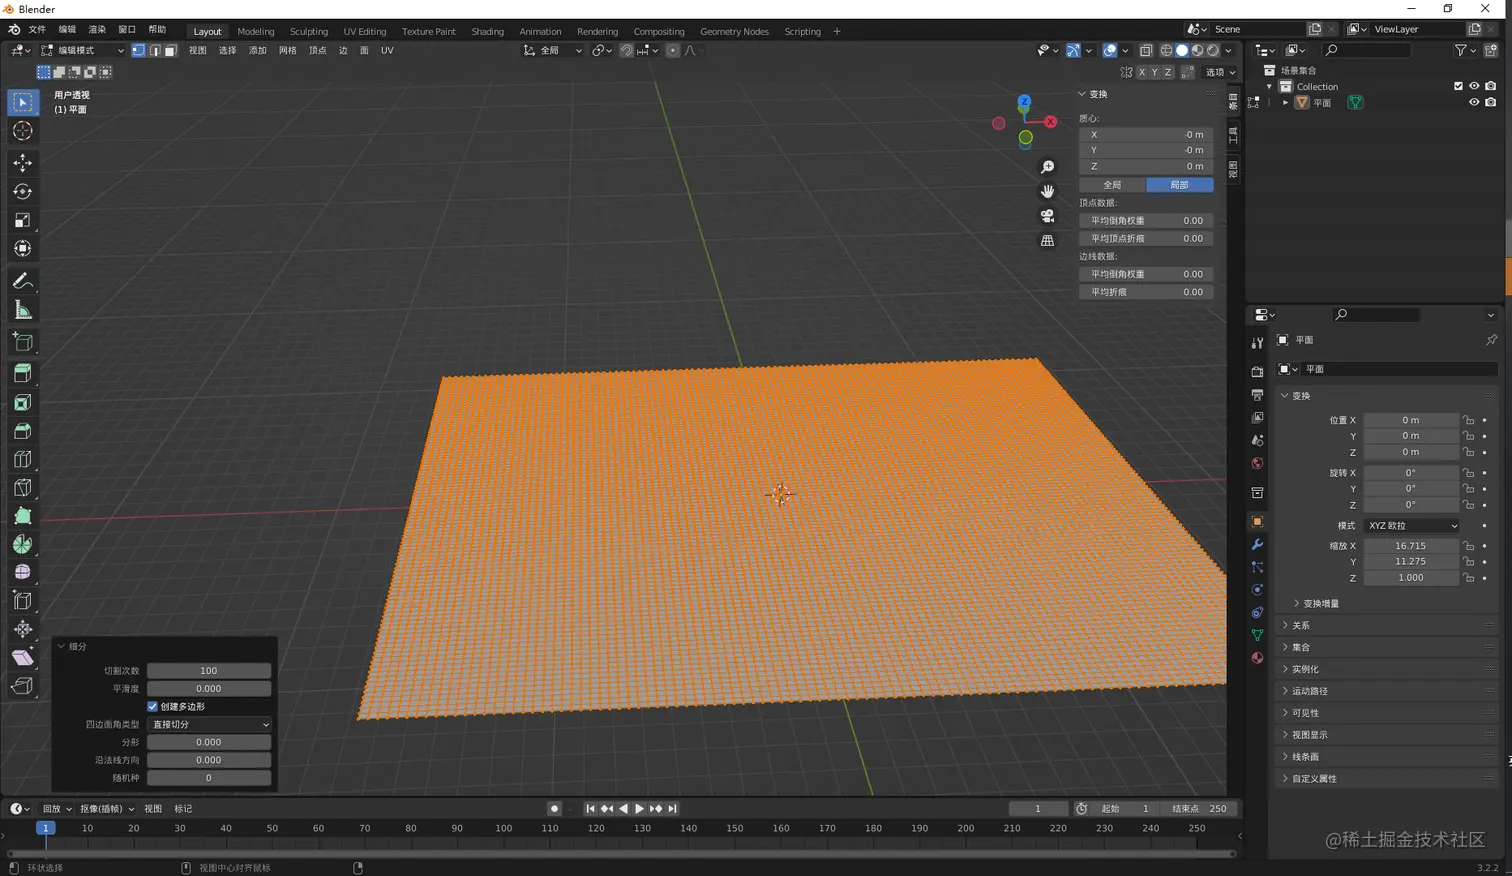Toggle X-ray display in viewport header
Image resolution: width=1512 pixels, height=876 pixels.
pyautogui.click(x=1146, y=50)
